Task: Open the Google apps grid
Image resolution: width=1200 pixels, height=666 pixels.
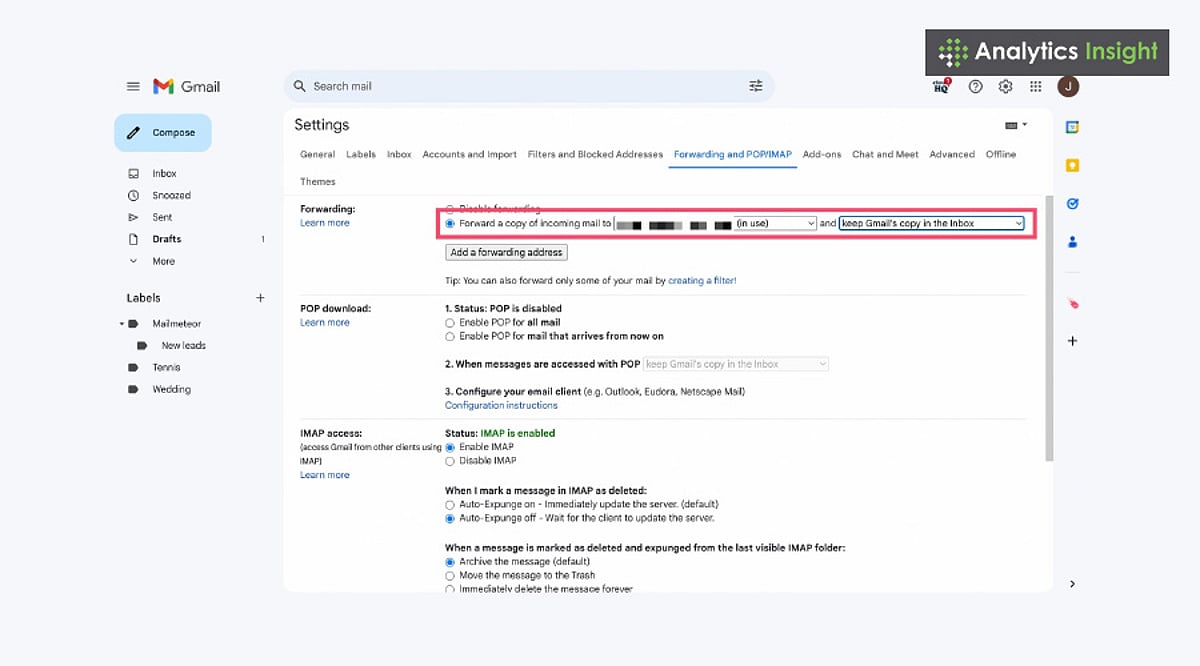Action: click(1036, 86)
